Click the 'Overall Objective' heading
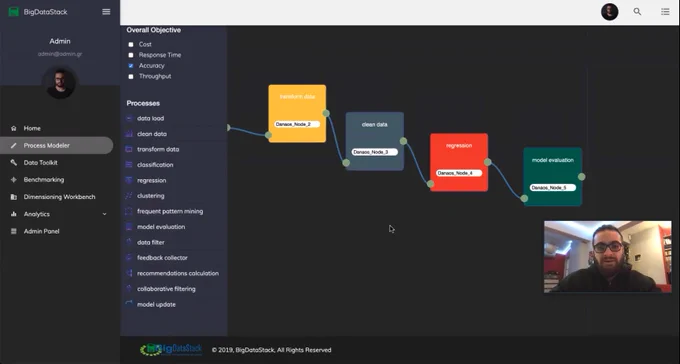The height and width of the screenshot is (364, 680). 154,30
